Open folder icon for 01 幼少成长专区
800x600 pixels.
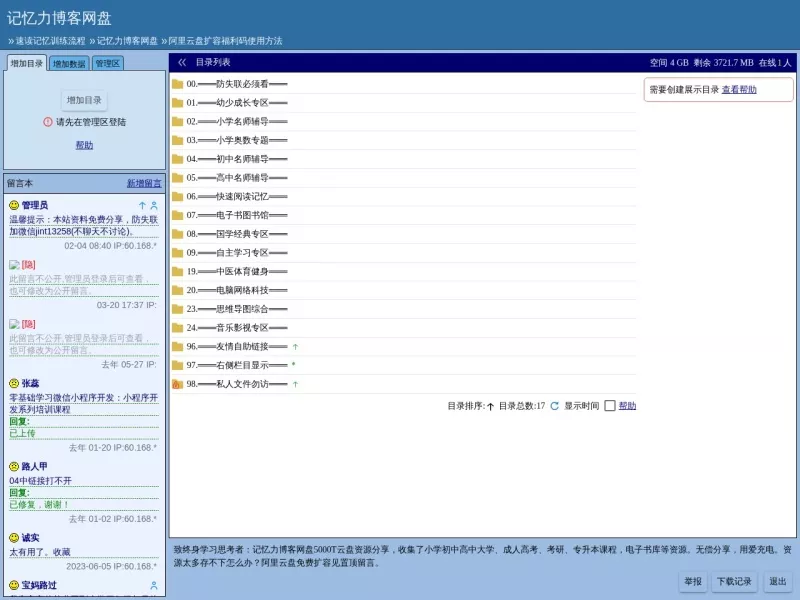point(178,103)
